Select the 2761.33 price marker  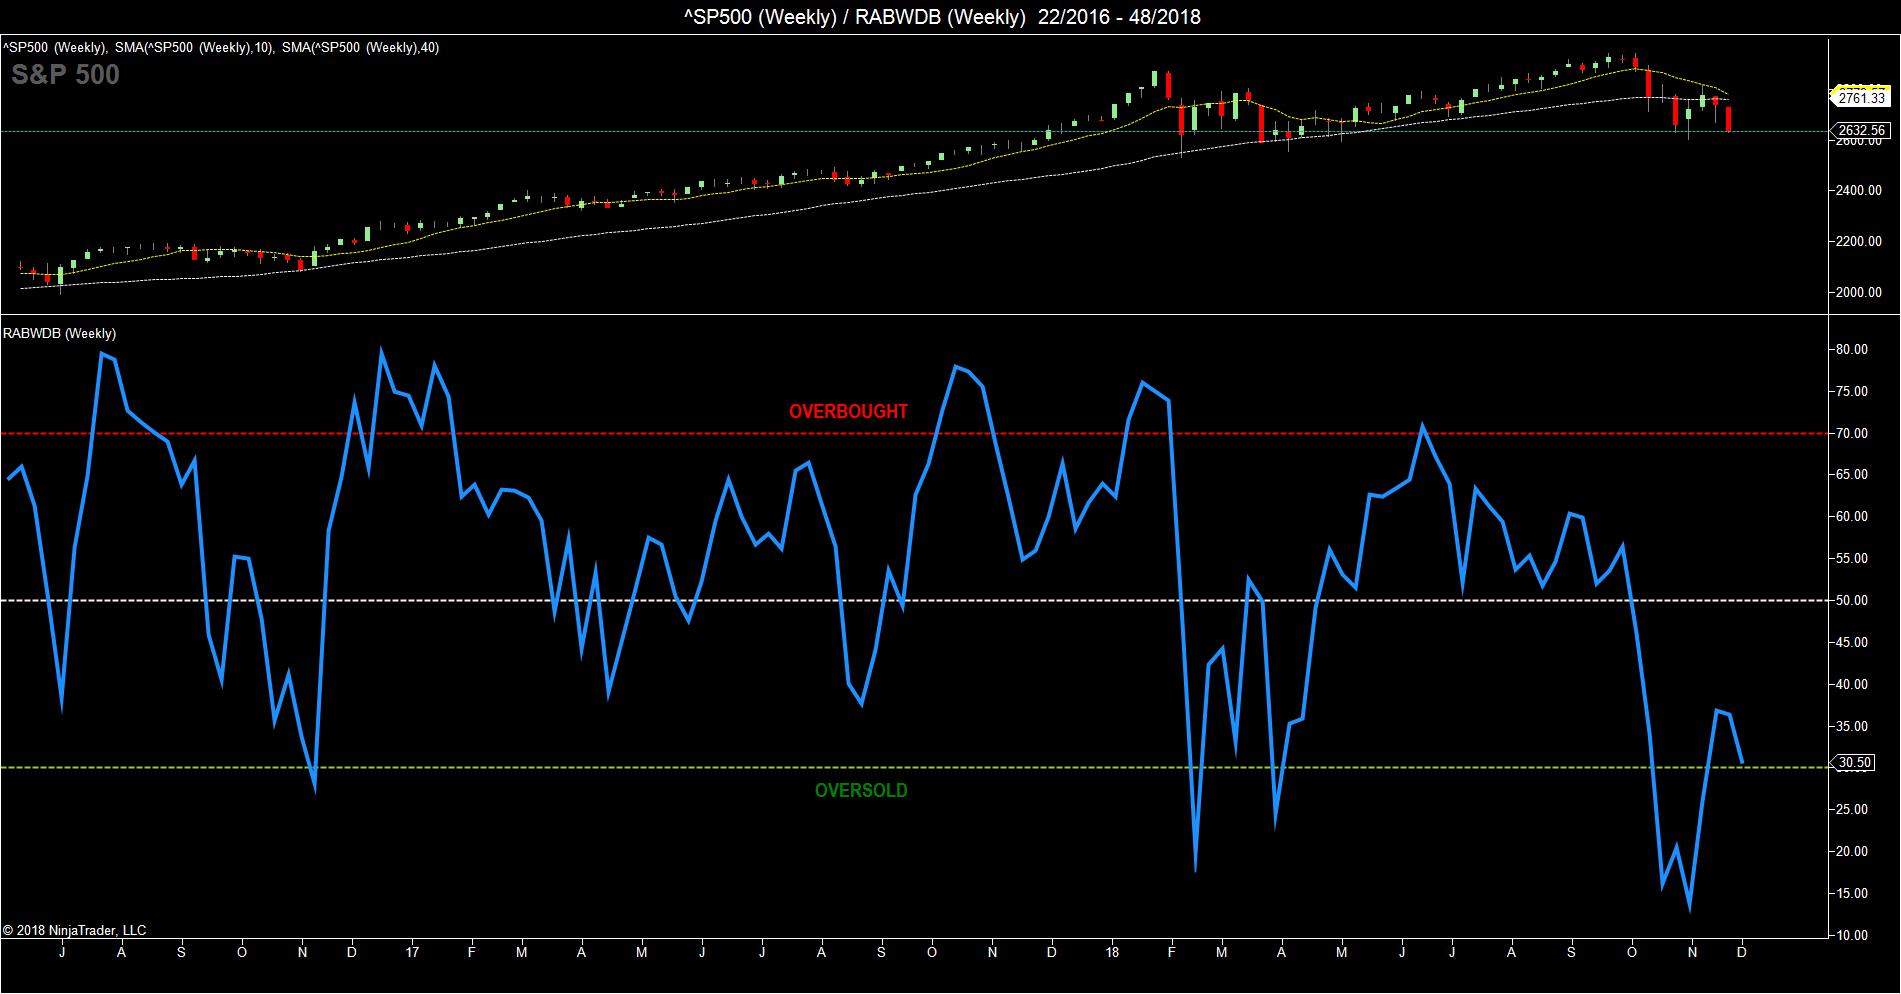(x=1861, y=98)
